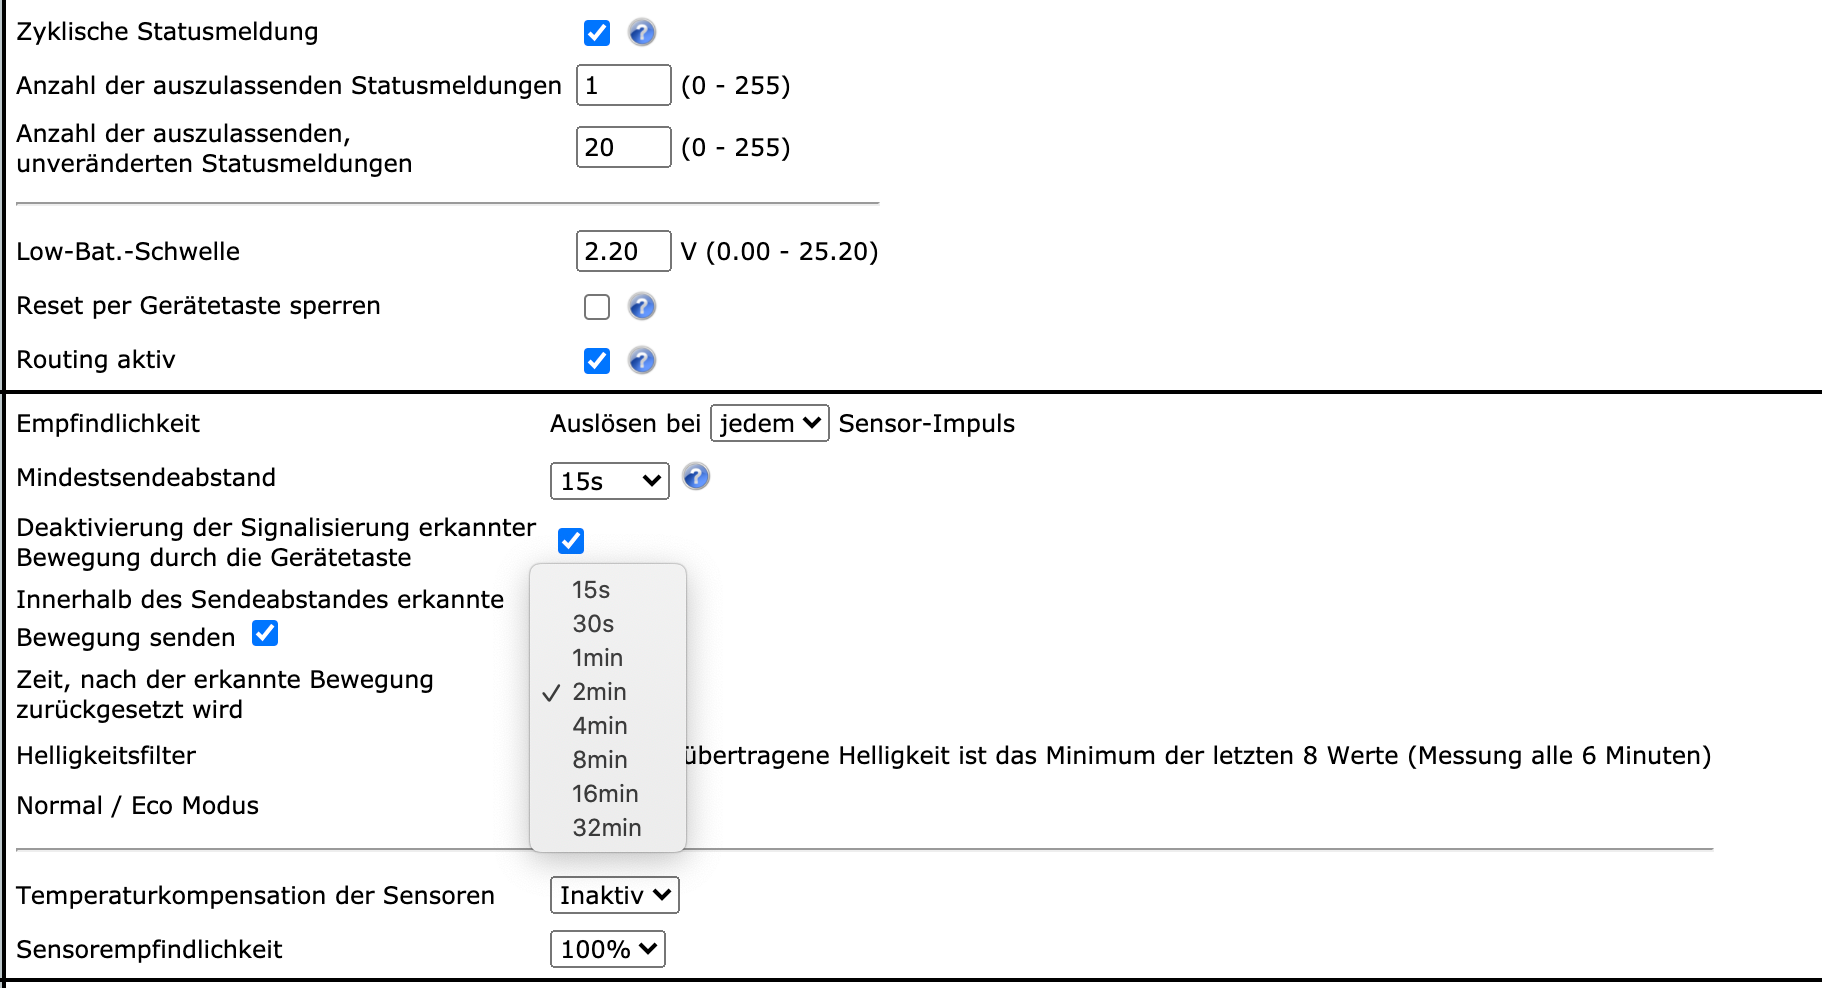Click the 'Normal / Eco Modus' label

point(138,805)
